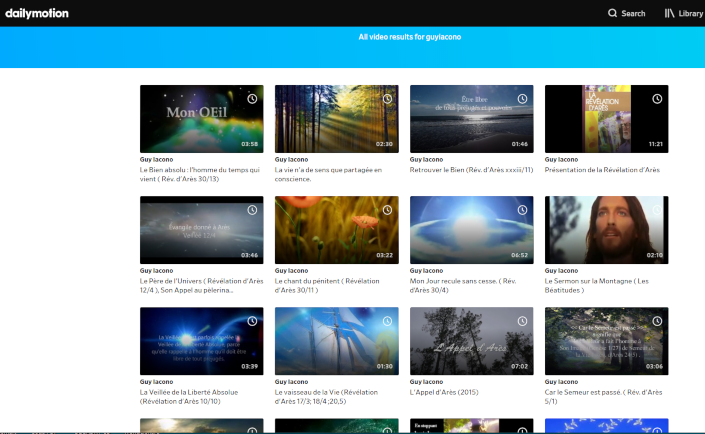This screenshot has width=705, height=434.
Task: Click Watch Later clock on forest sunbeams video
Action: (x=387, y=99)
